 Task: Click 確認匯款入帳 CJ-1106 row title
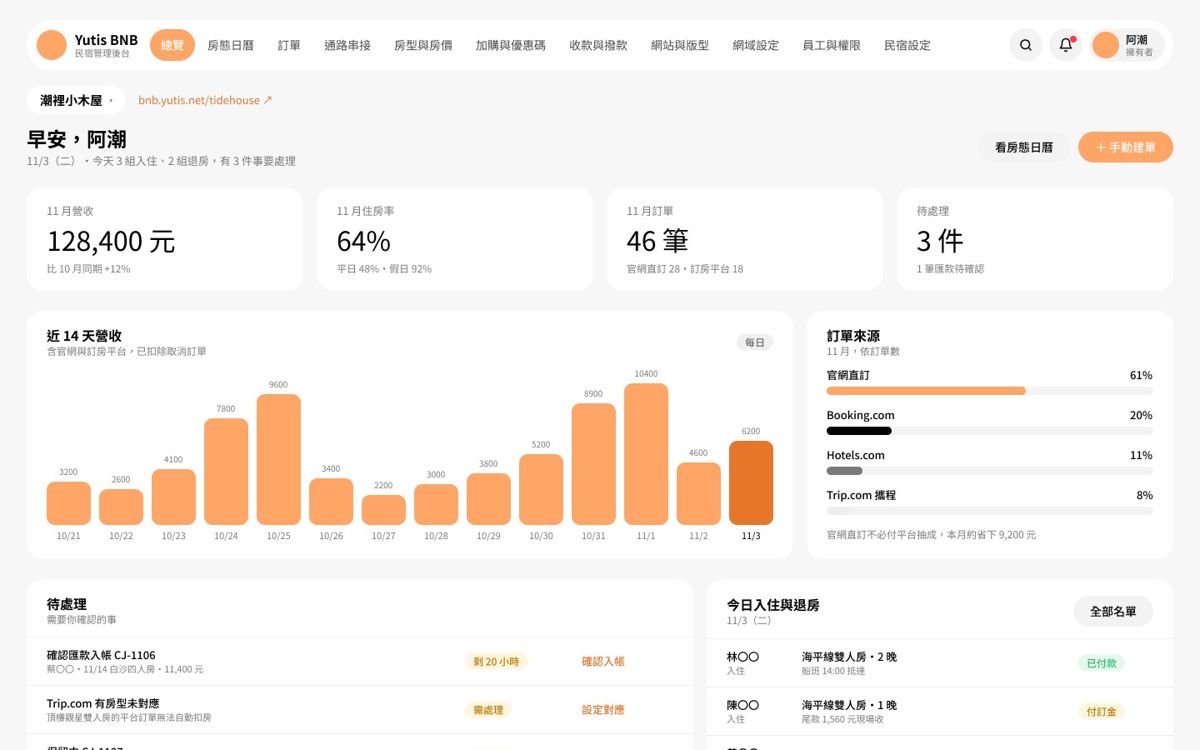[x=101, y=655]
